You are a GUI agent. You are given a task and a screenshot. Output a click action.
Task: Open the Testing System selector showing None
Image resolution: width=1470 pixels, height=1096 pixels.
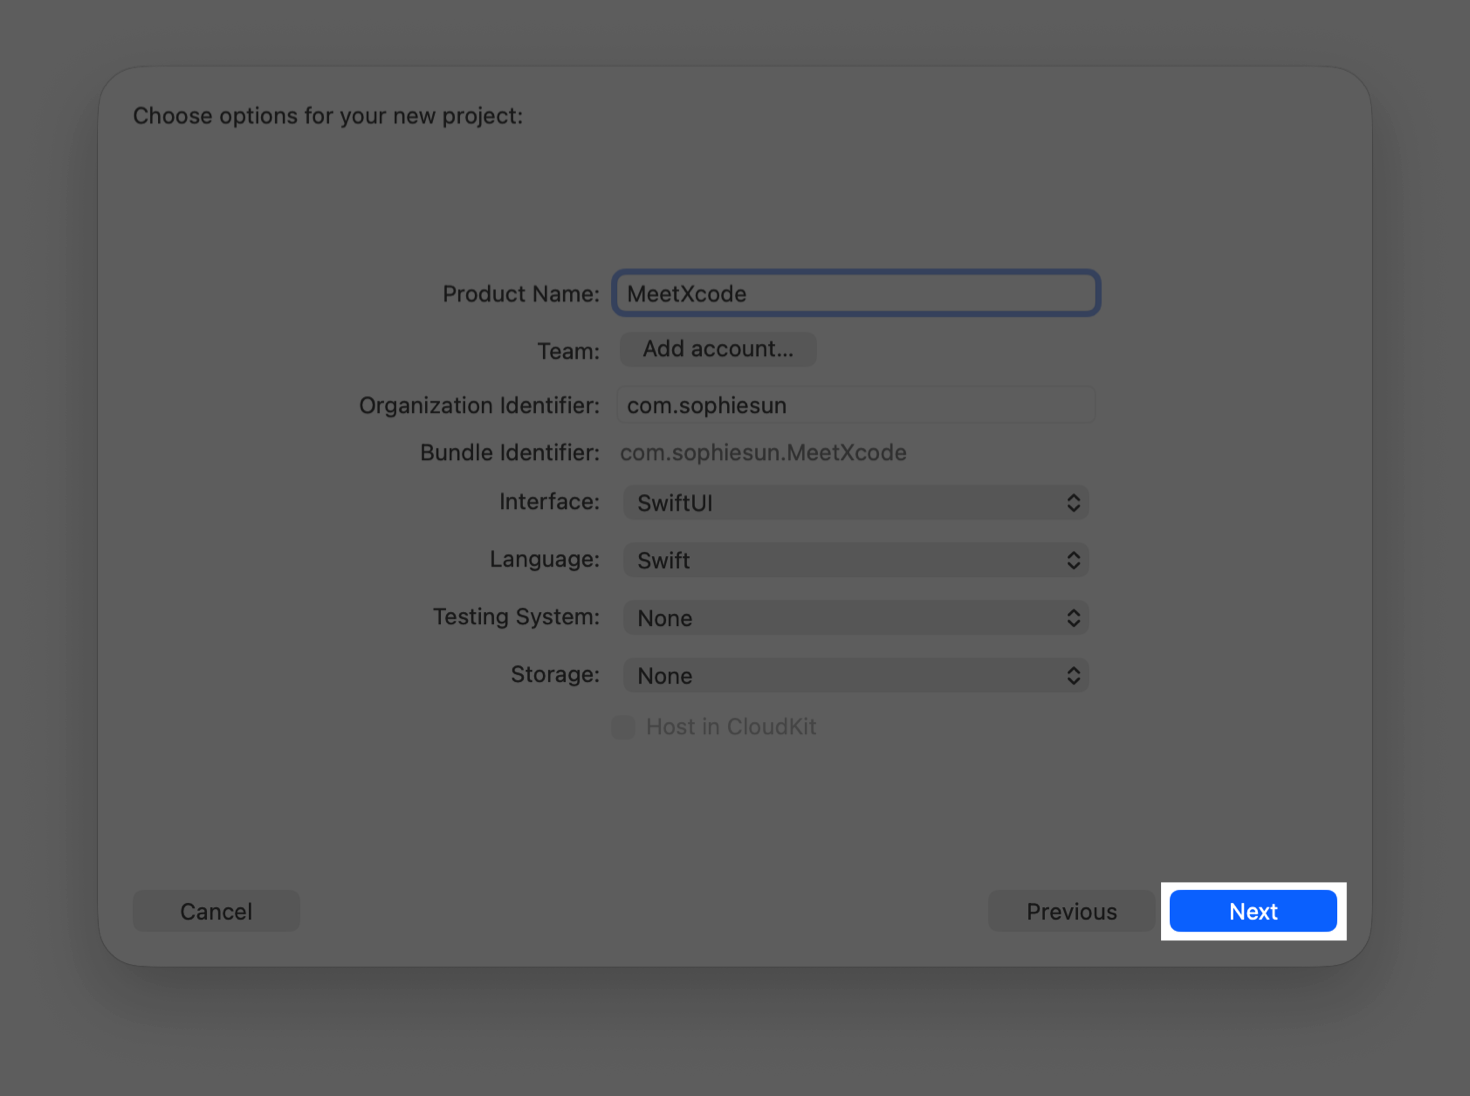(x=855, y=617)
